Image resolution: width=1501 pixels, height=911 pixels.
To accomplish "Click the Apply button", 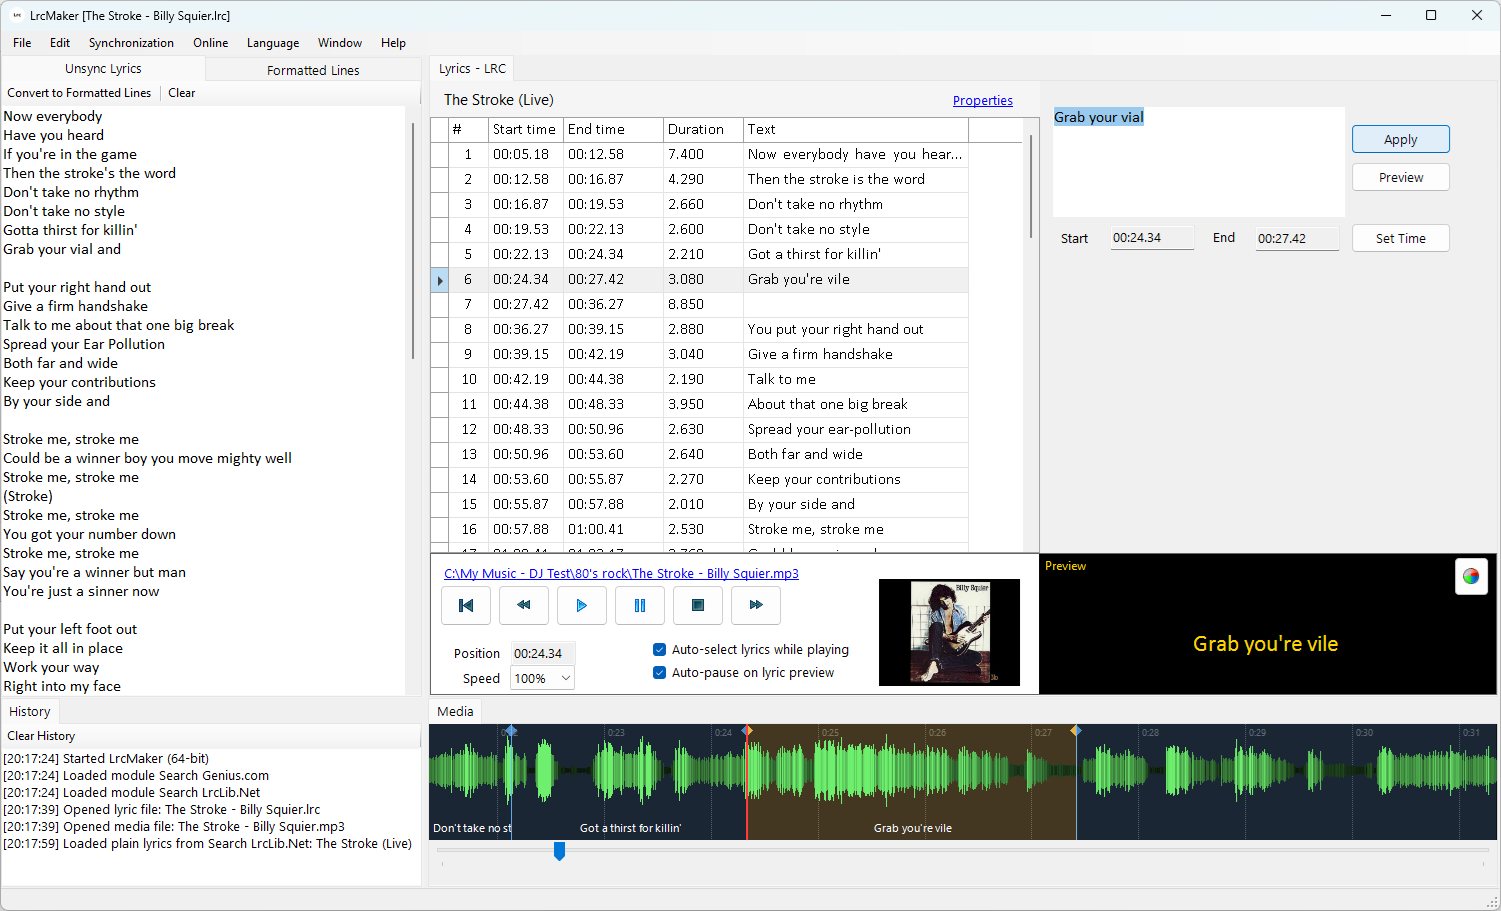I will (x=1400, y=139).
